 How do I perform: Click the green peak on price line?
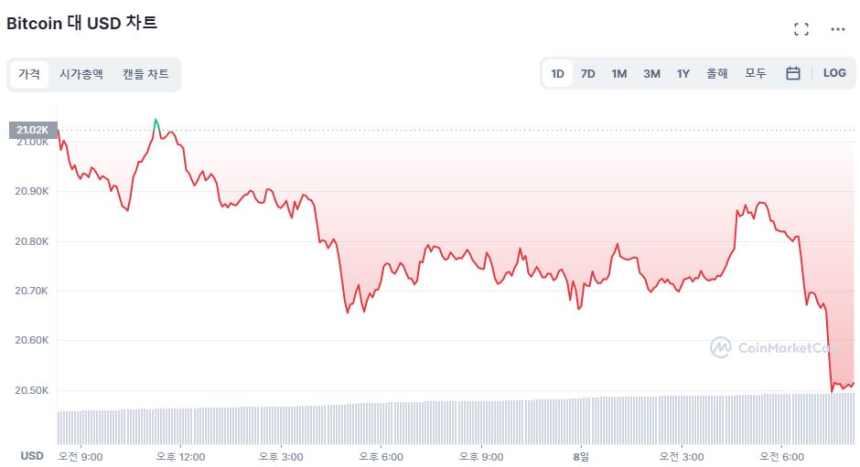[x=156, y=123]
